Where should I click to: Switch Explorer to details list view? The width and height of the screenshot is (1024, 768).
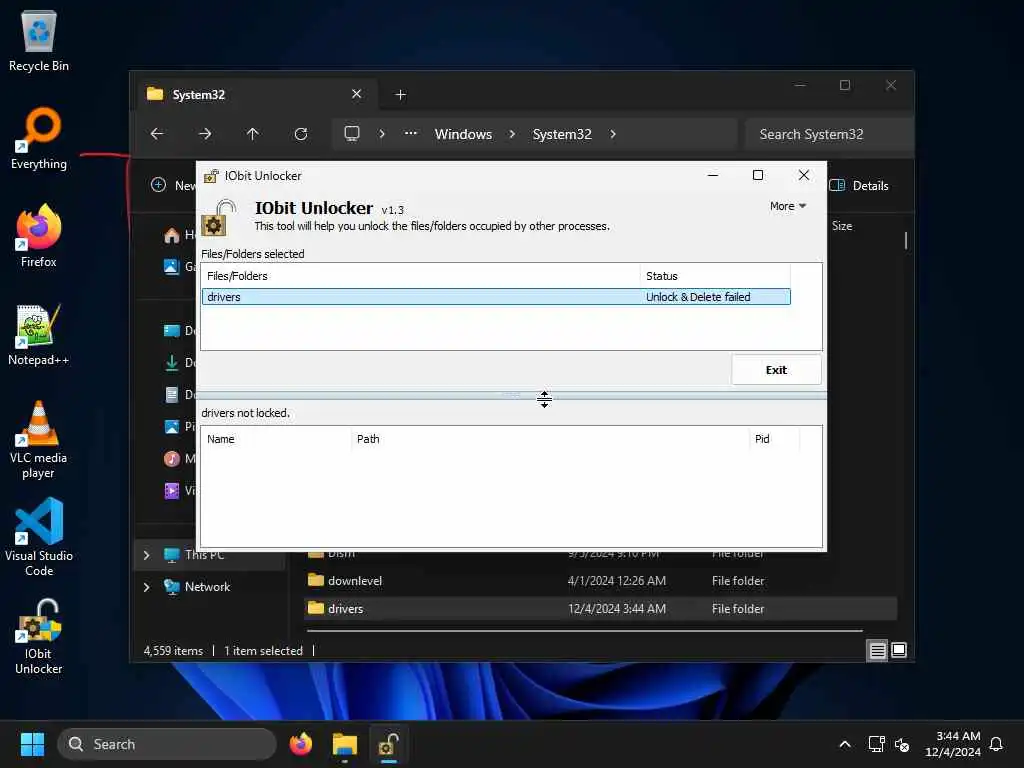[x=877, y=650]
